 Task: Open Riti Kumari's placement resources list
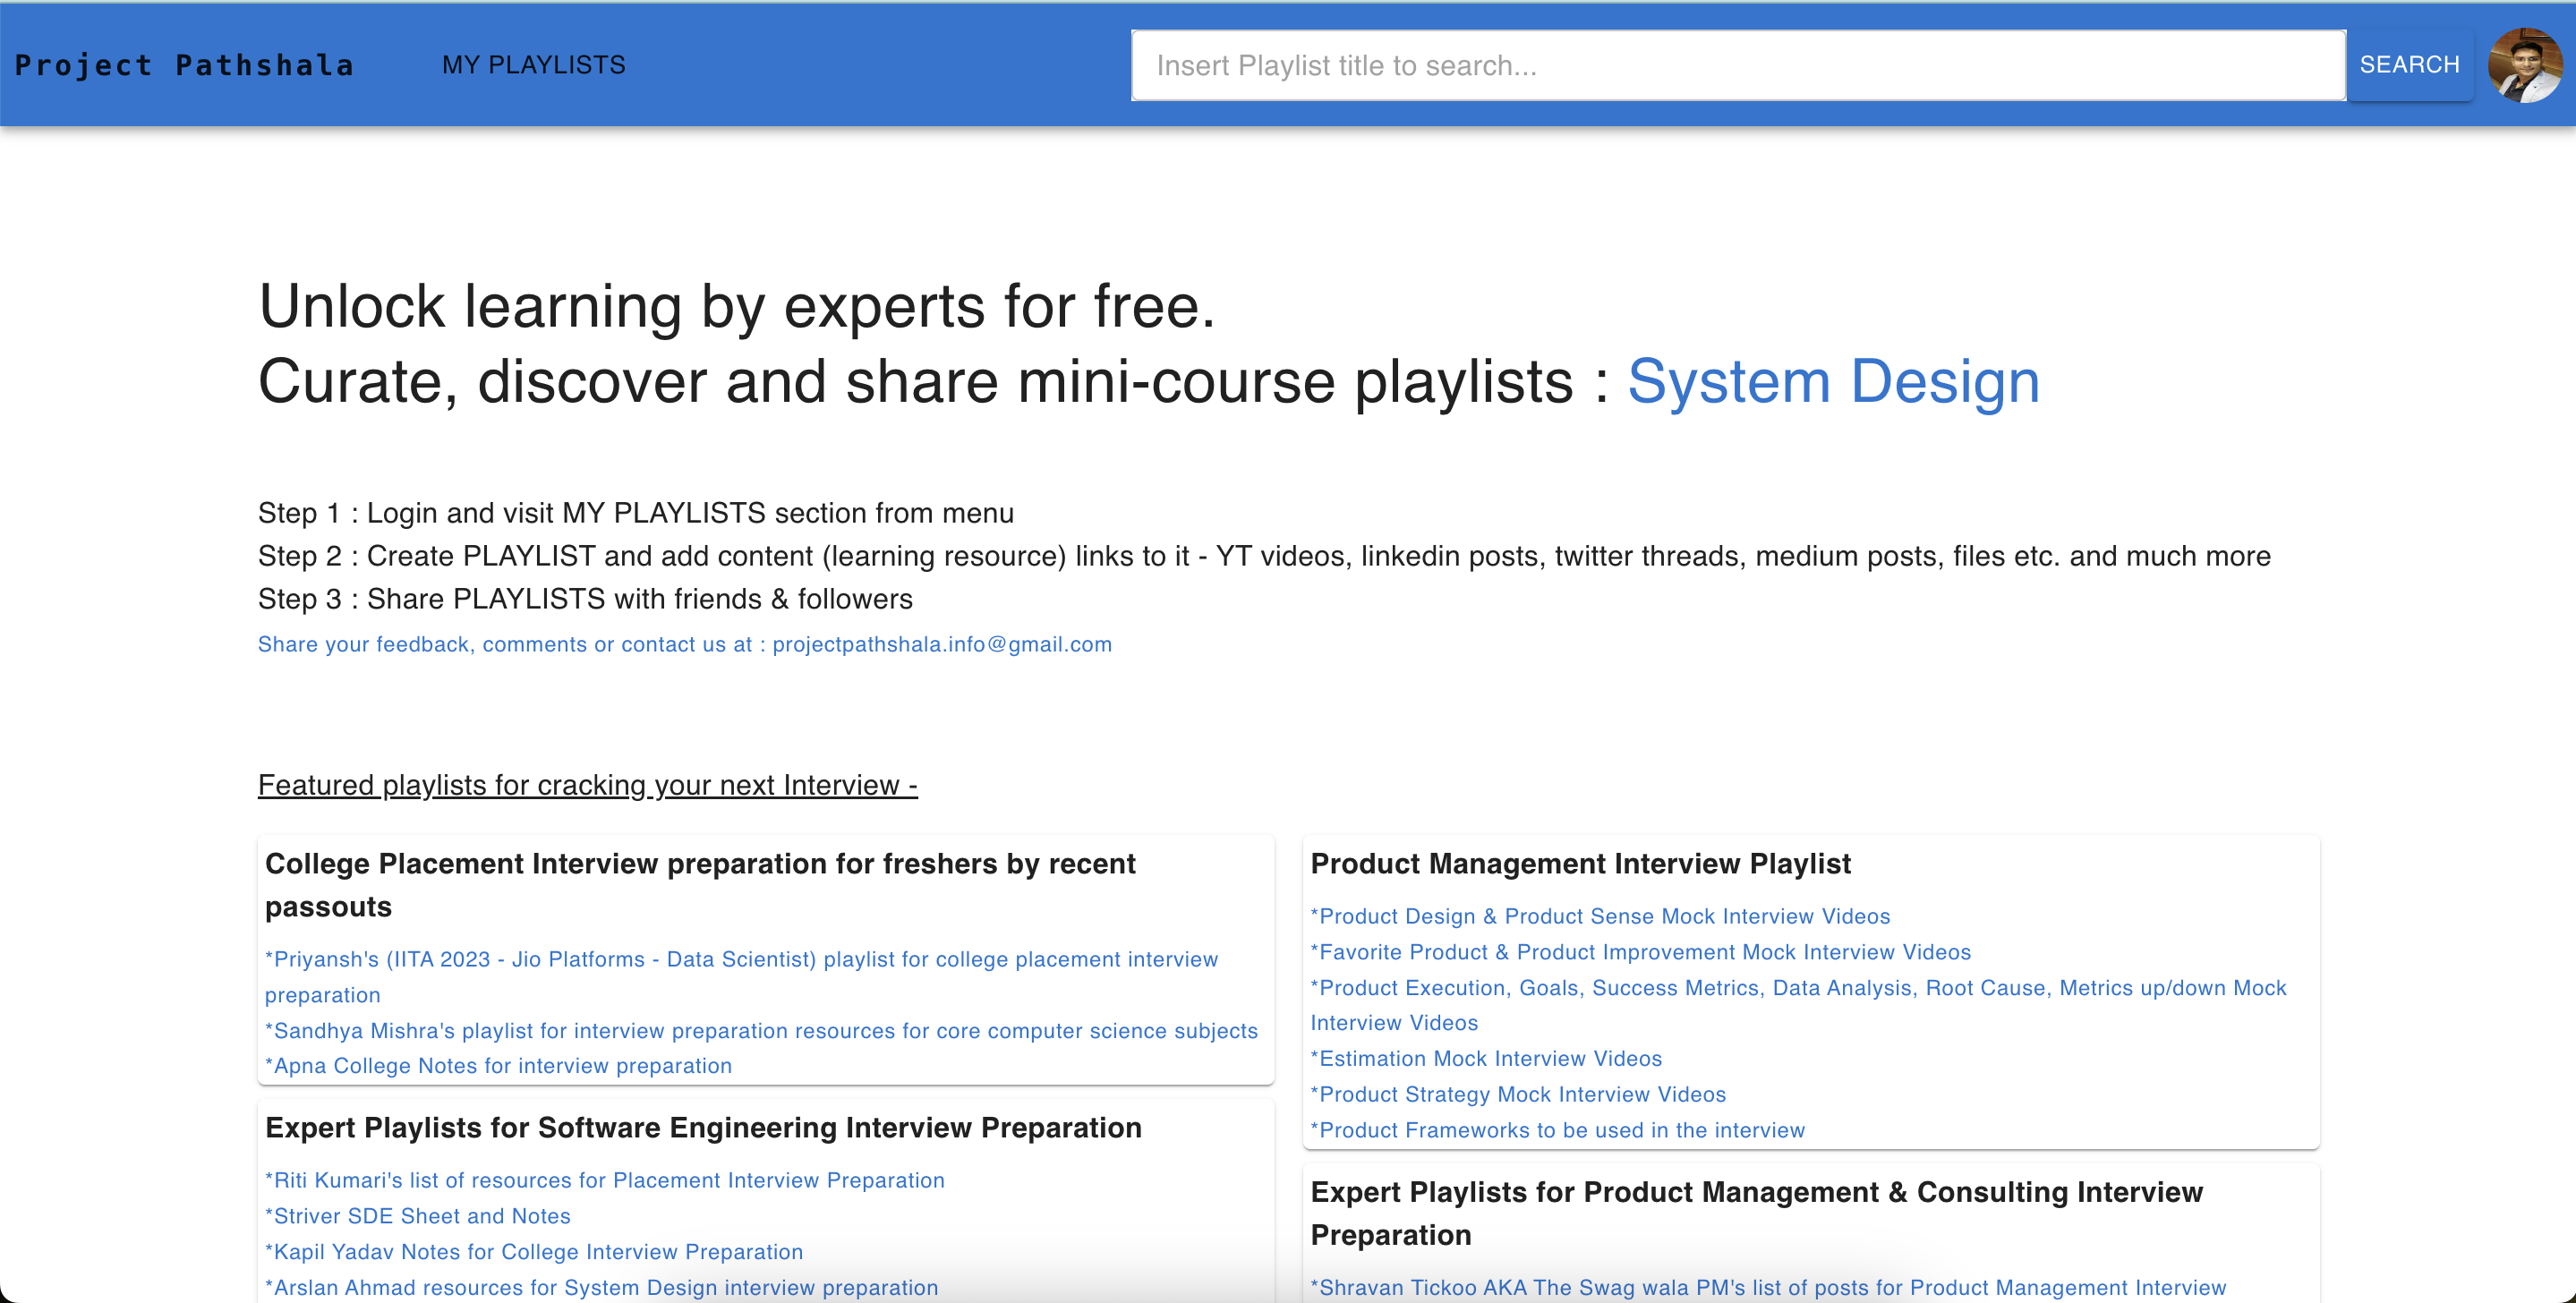coord(605,1180)
